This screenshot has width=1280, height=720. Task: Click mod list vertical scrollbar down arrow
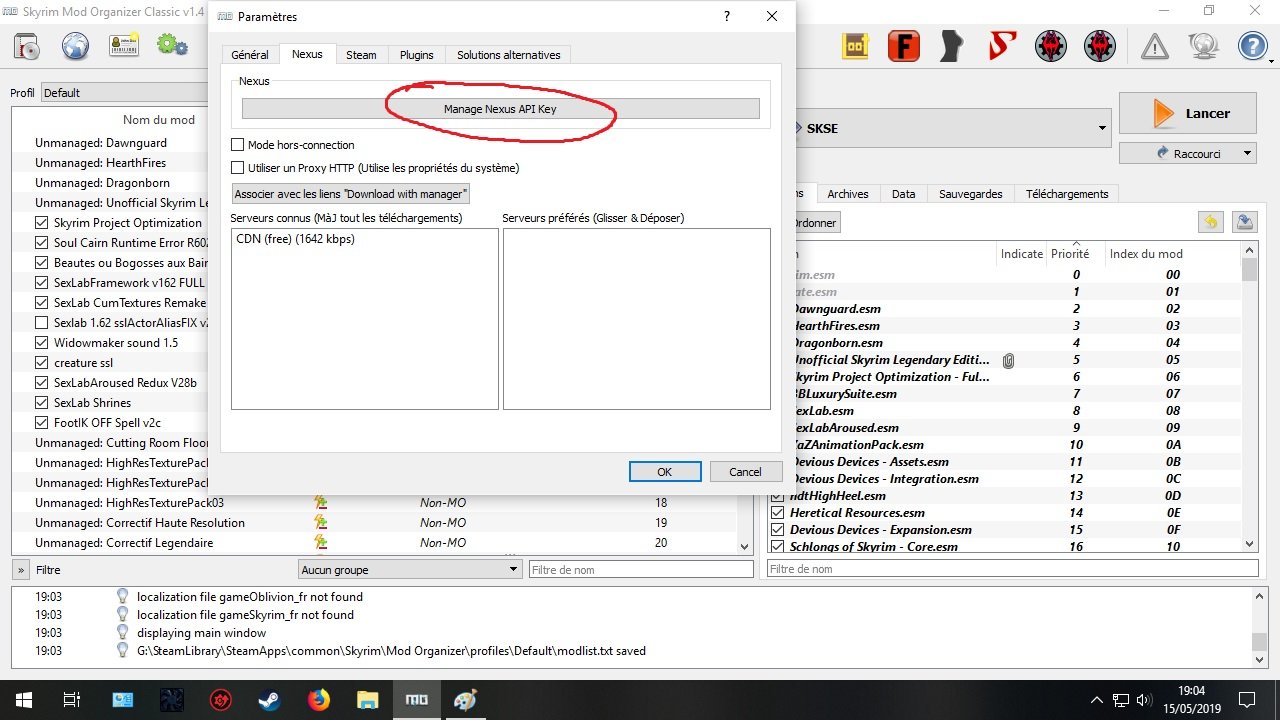coord(744,547)
